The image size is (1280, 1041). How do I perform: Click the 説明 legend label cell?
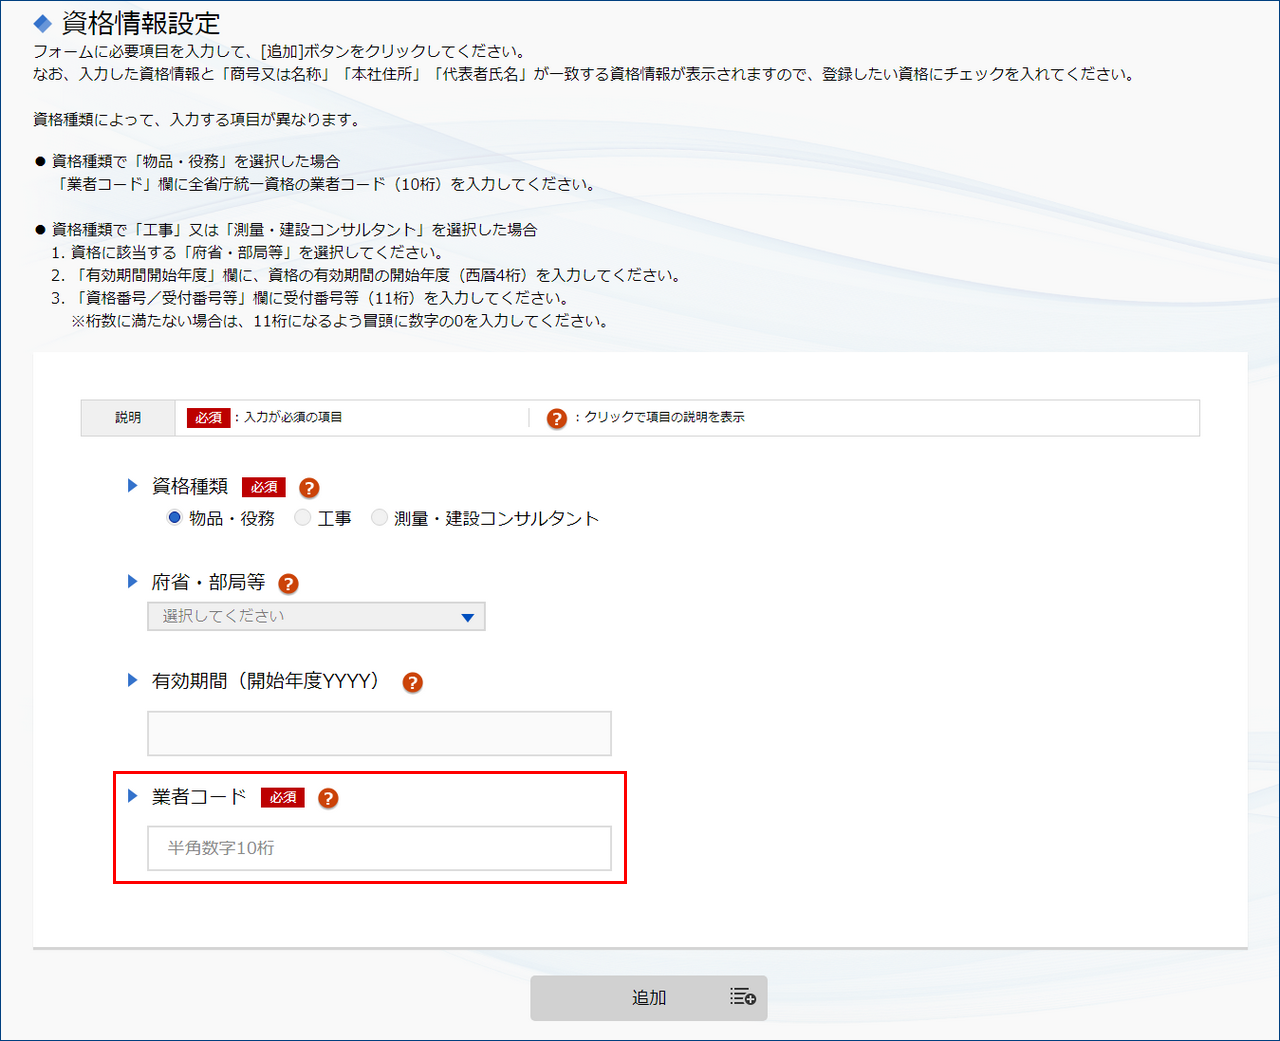click(x=128, y=418)
